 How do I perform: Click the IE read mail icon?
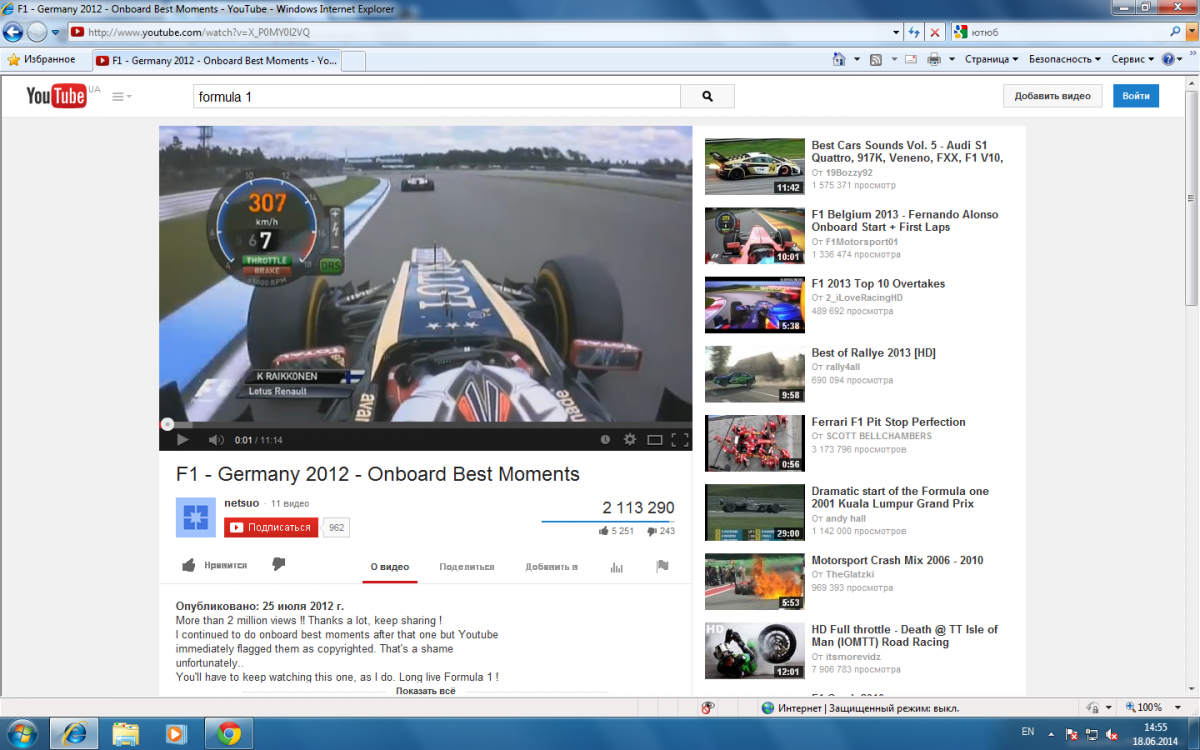(x=911, y=60)
